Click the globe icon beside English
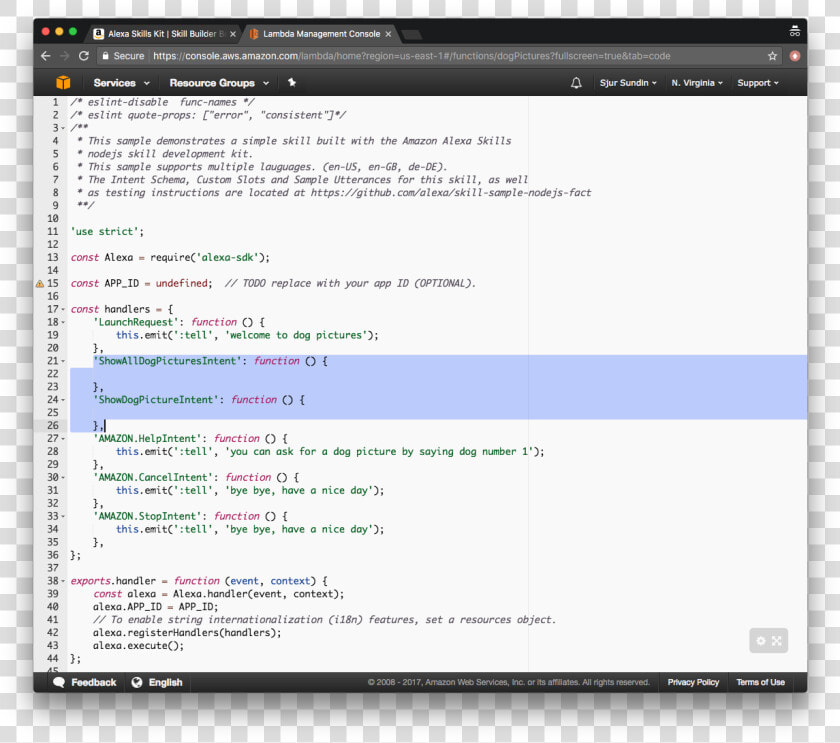 (x=137, y=682)
